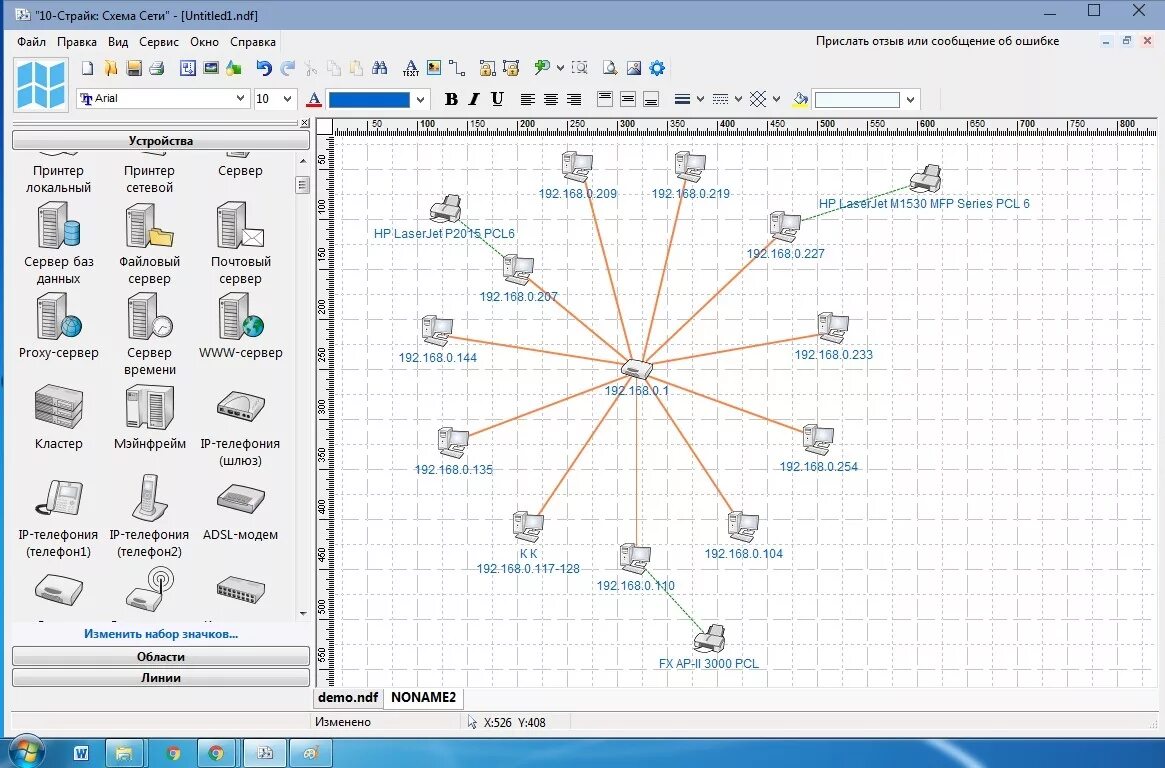Set vertical text alignment to middle
1165x768 pixels.
click(x=628, y=99)
